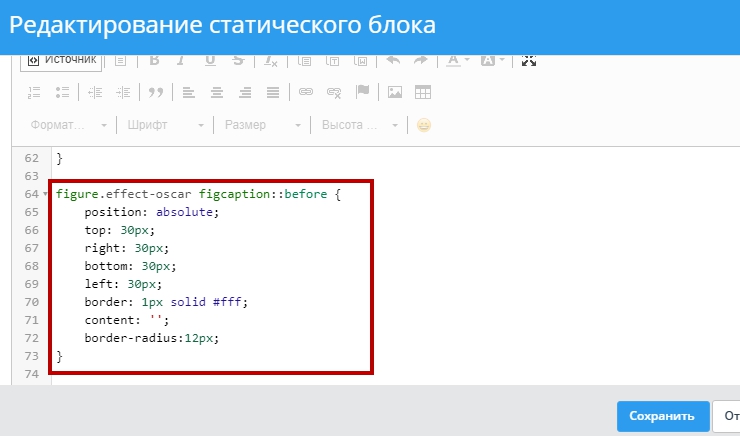
Task: Insert an image via image icon
Action: click(395, 92)
